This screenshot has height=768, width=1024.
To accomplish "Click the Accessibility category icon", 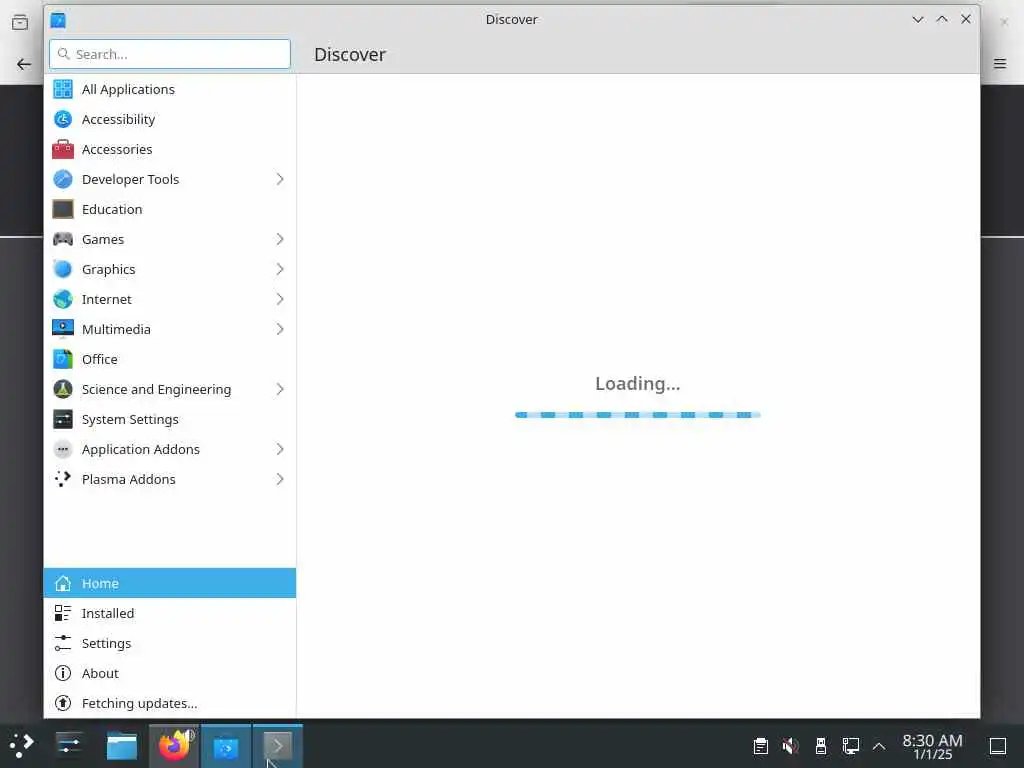I will [63, 119].
